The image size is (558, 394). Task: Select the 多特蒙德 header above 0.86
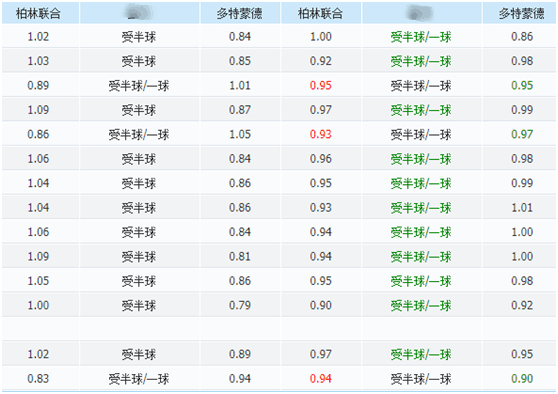pyautogui.click(x=521, y=14)
